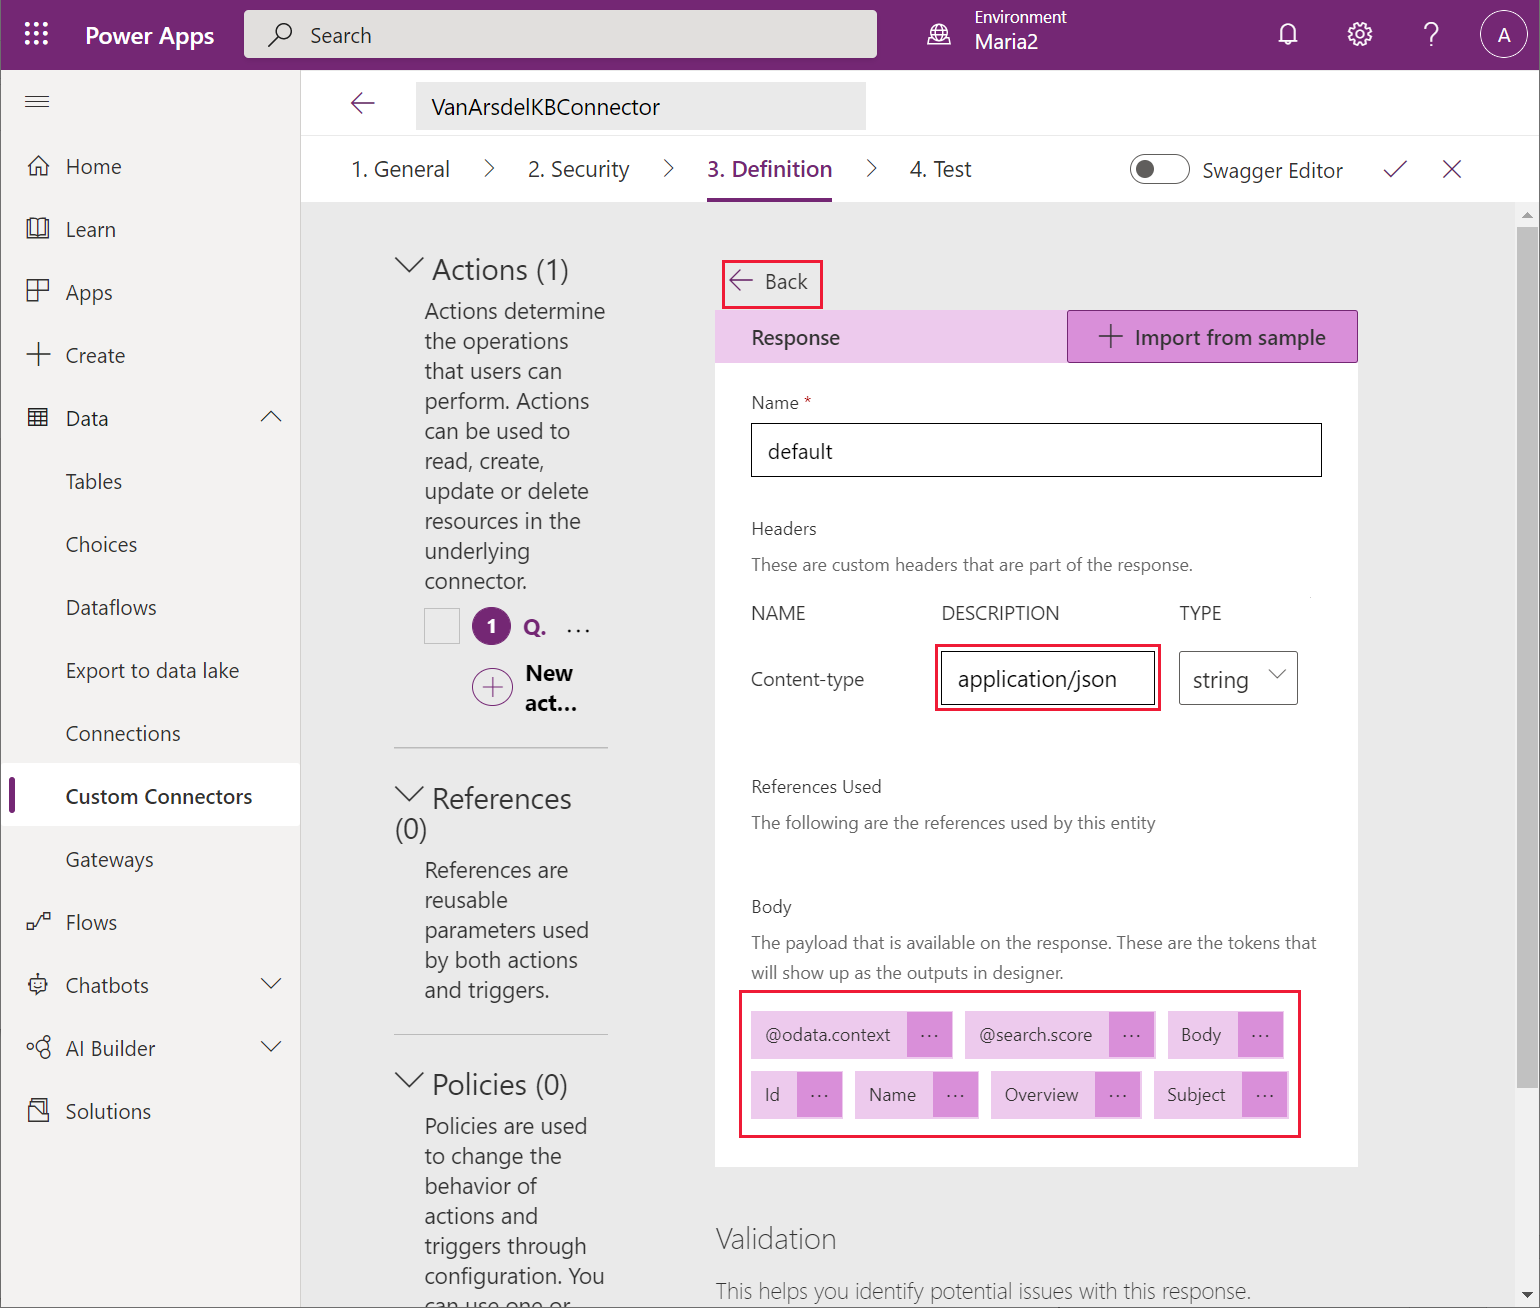This screenshot has height=1308, width=1540.
Task: Click Import from sample button
Action: coord(1212,337)
